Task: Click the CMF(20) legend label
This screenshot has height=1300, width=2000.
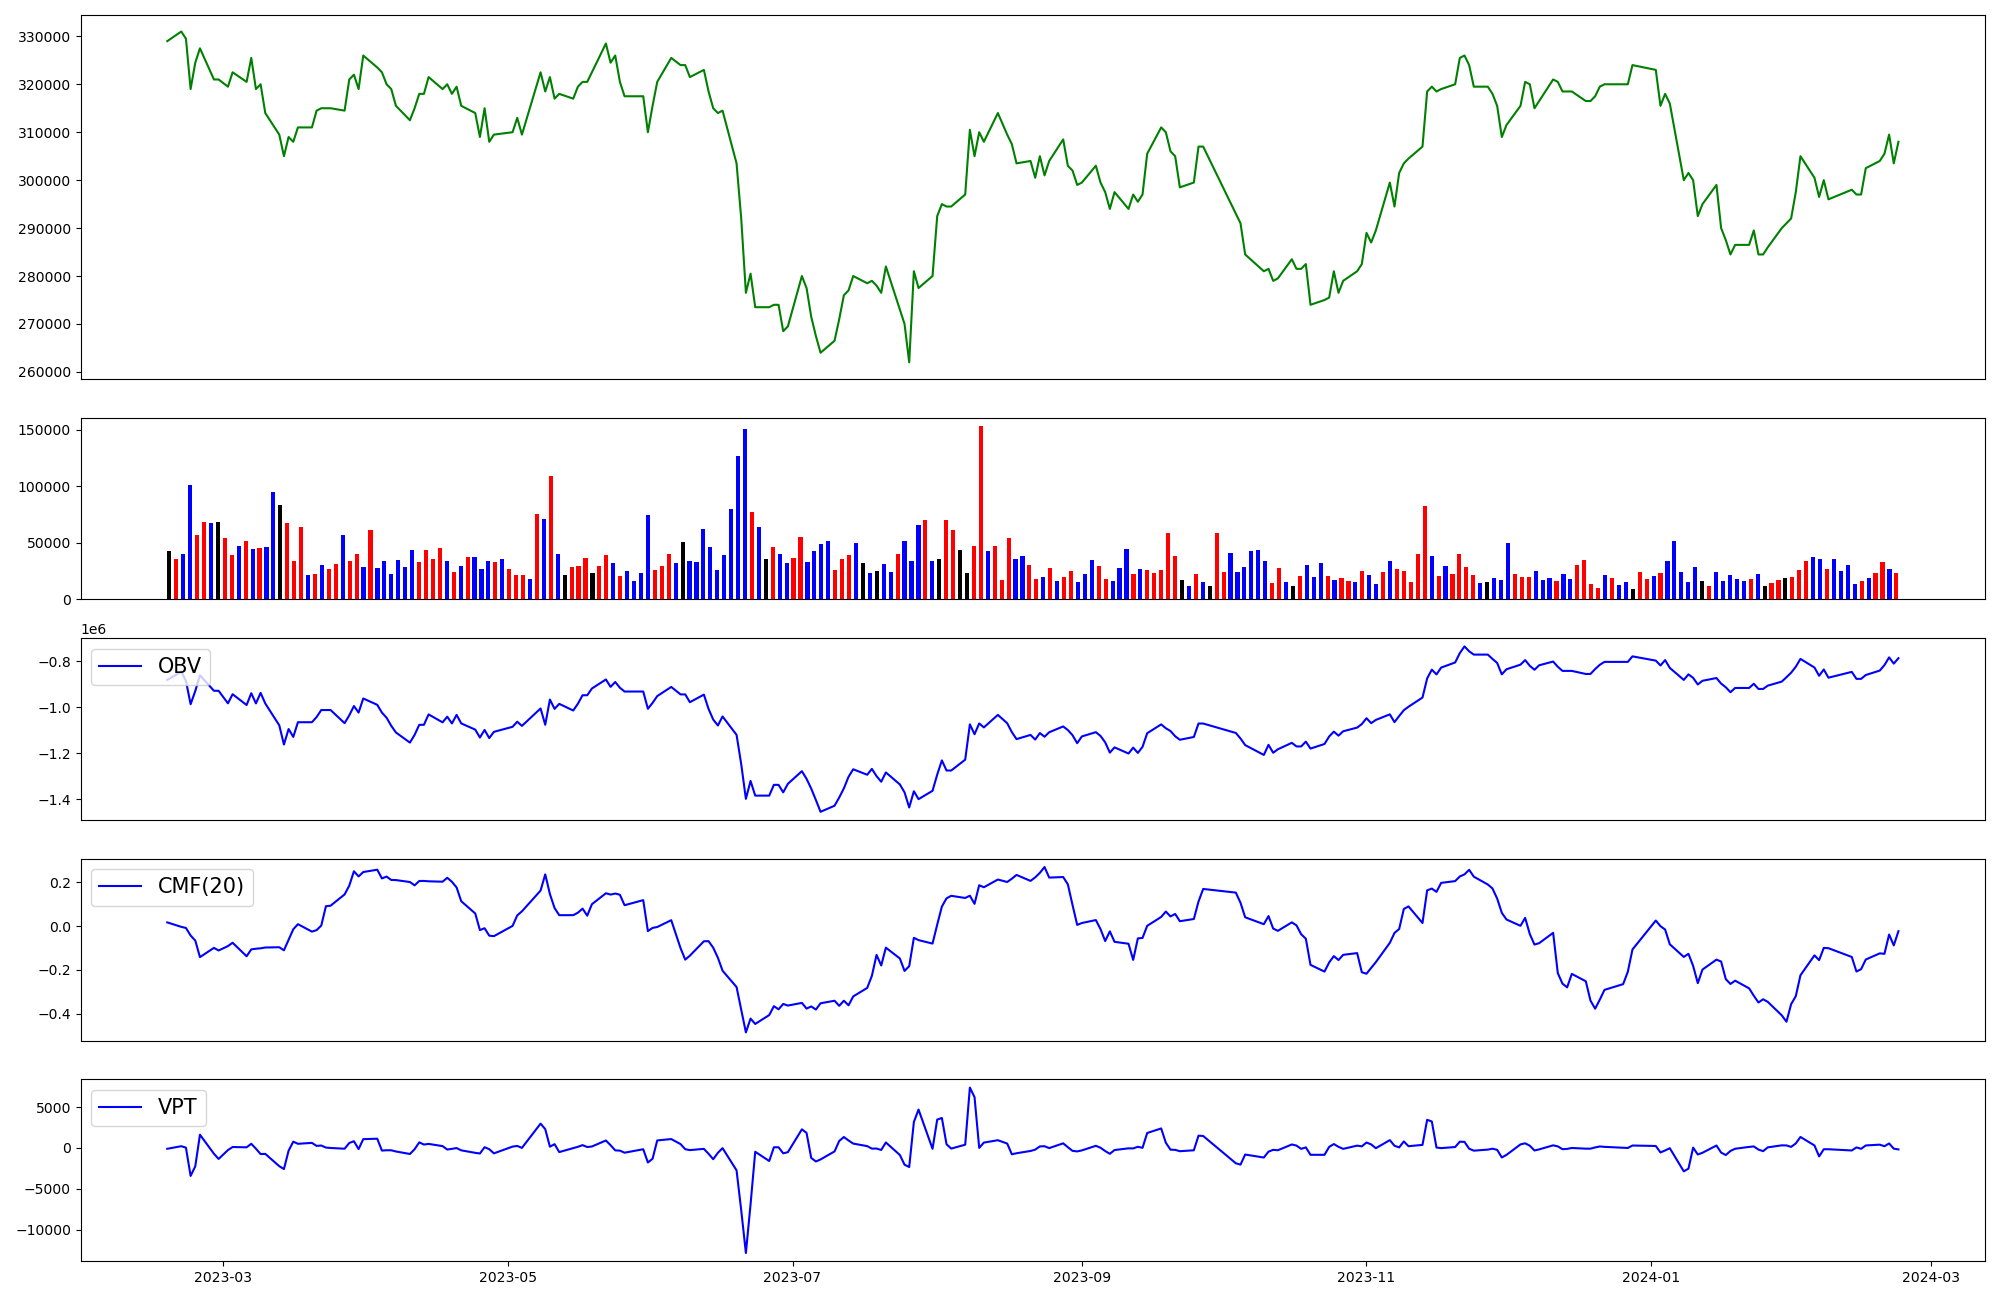Action: pos(201,887)
